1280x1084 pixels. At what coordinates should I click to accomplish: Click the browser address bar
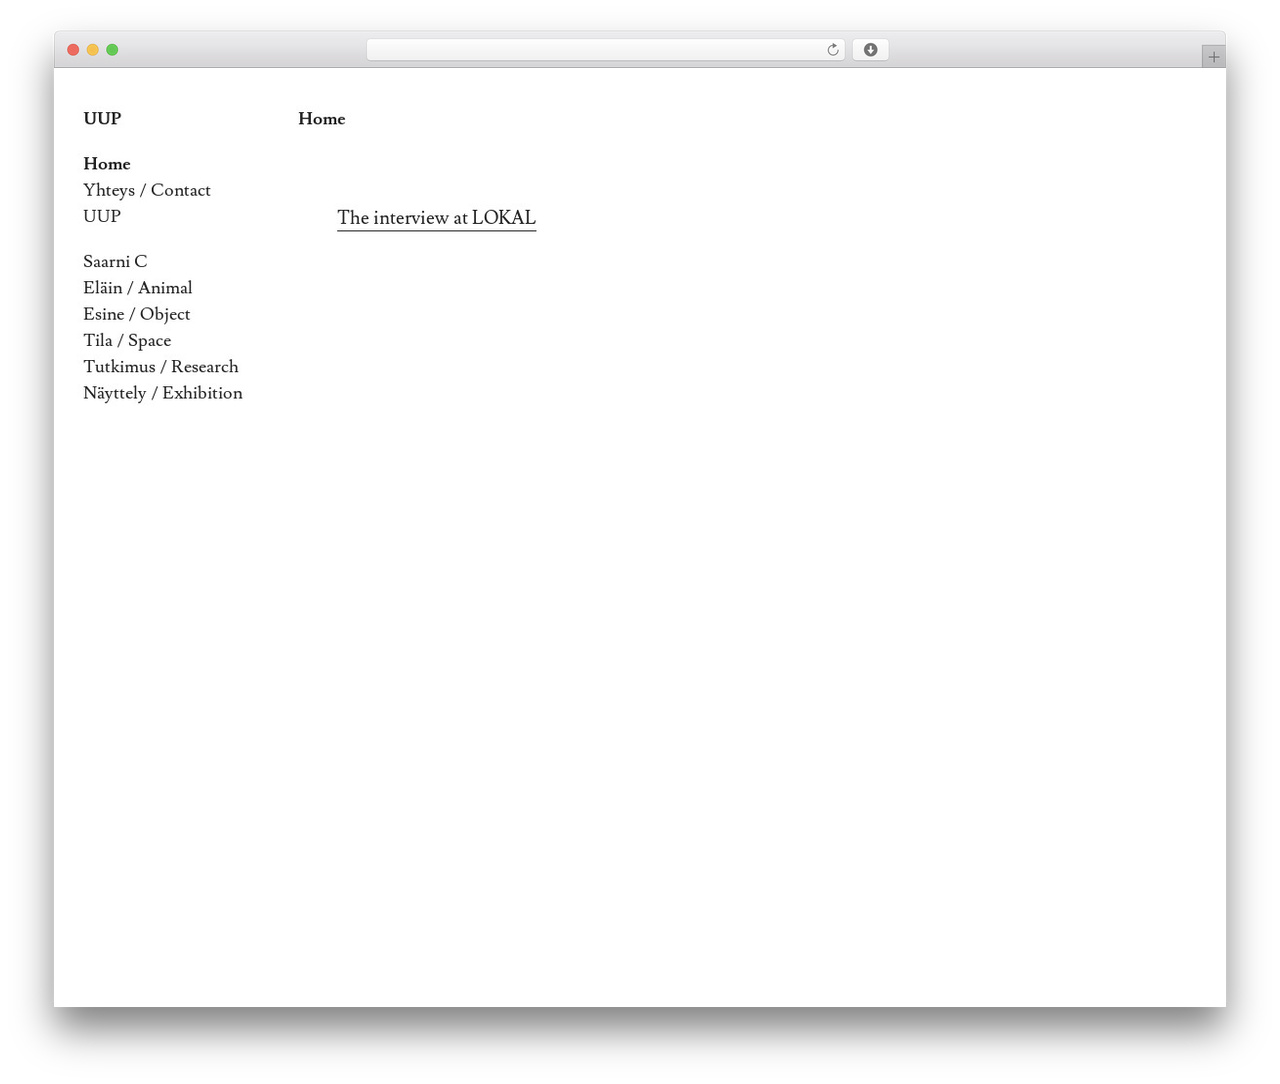coord(605,50)
